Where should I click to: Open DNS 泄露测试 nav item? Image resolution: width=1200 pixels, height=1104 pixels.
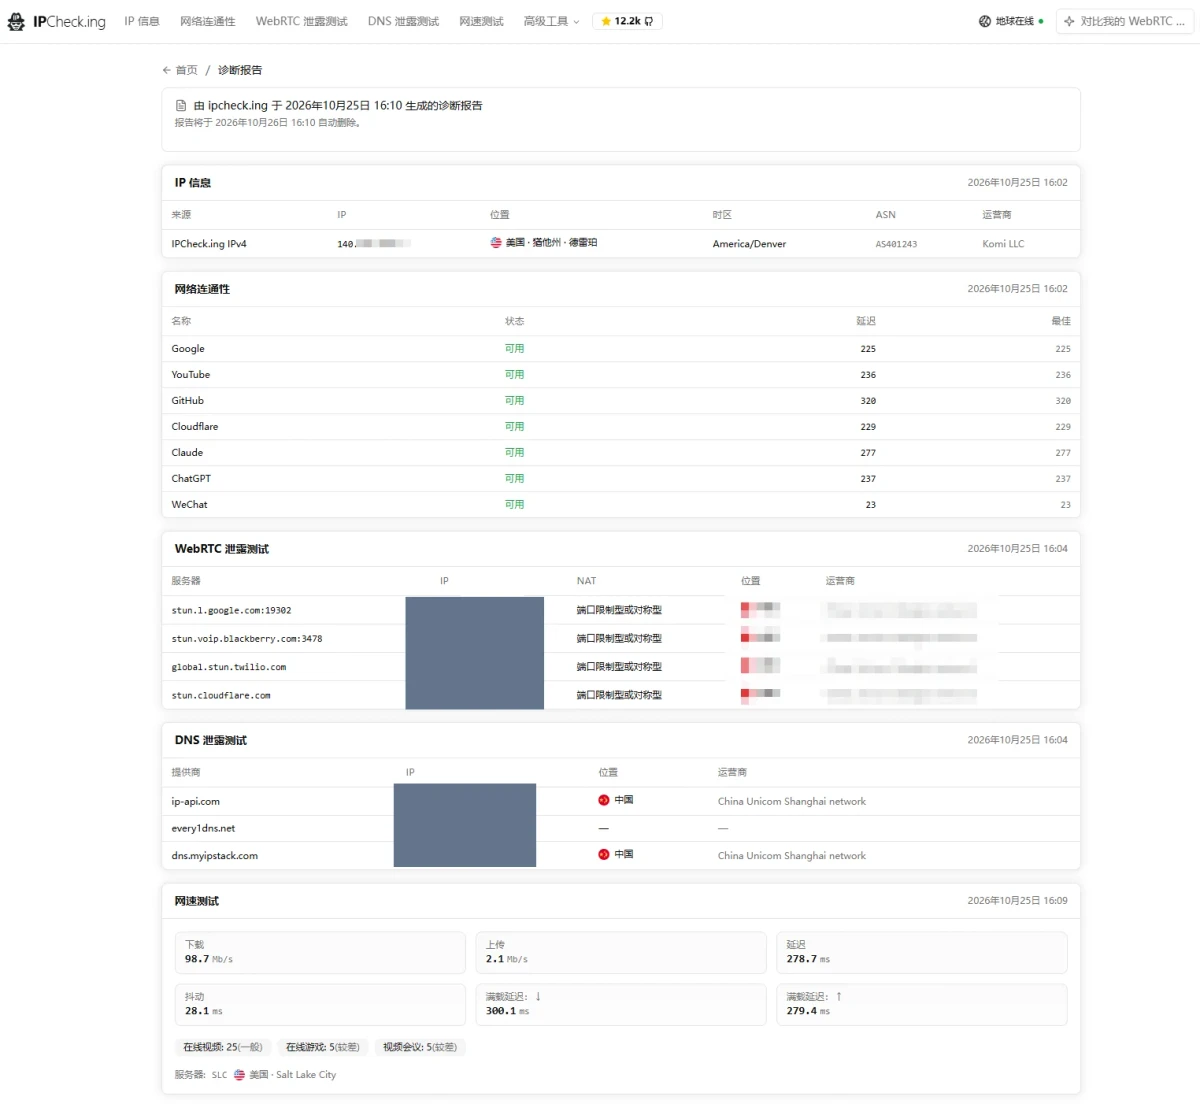(x=403, y=21)
